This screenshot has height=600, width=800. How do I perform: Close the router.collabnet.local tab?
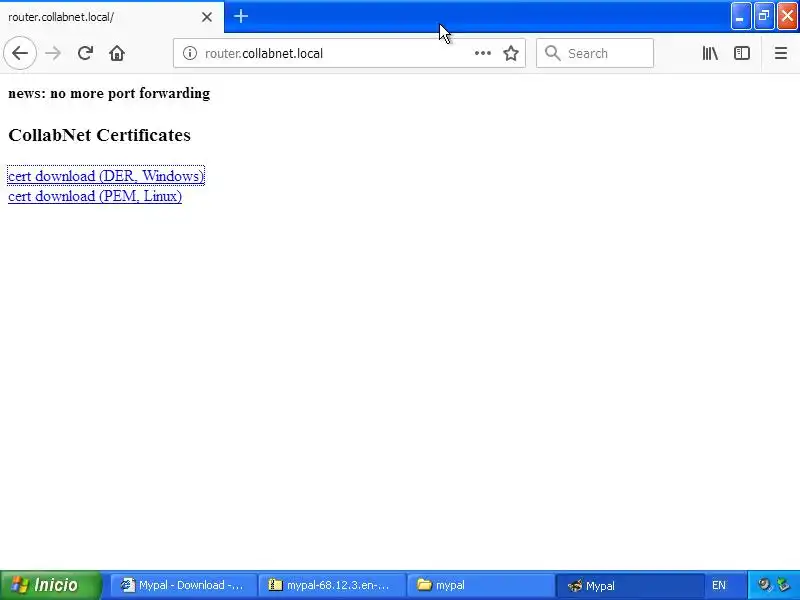207,17
